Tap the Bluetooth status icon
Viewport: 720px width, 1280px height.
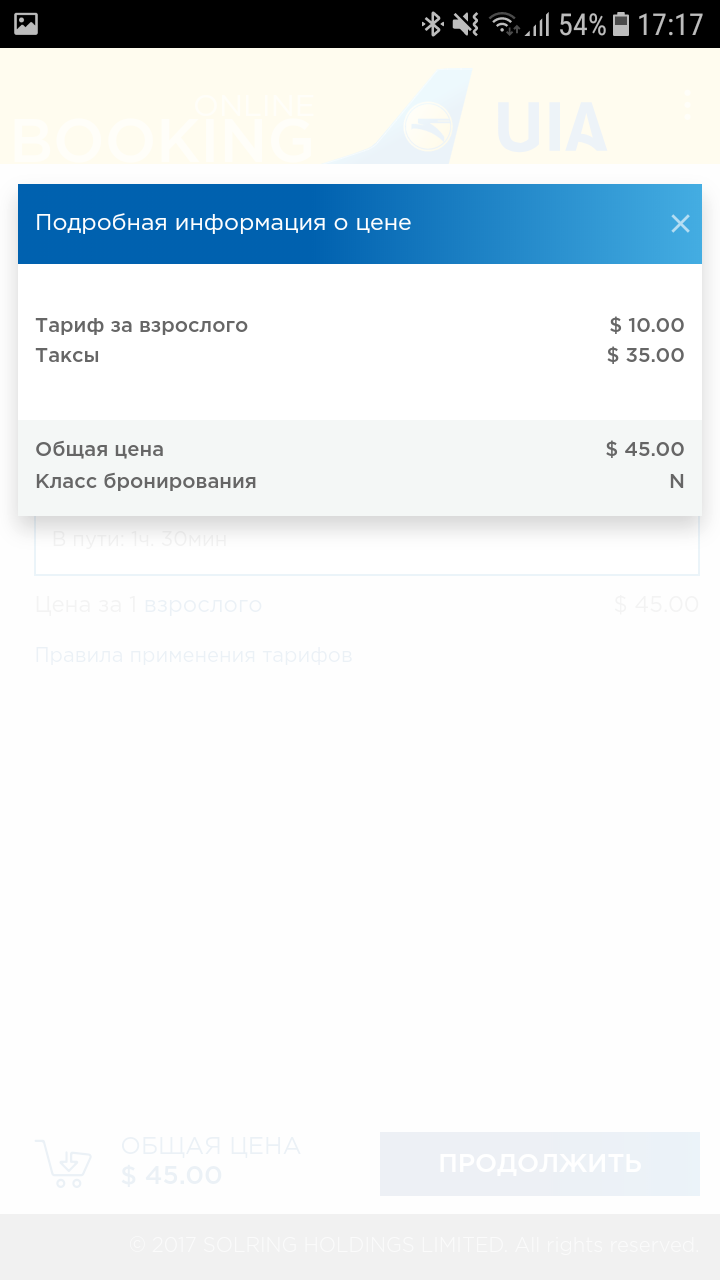(432, 24)
